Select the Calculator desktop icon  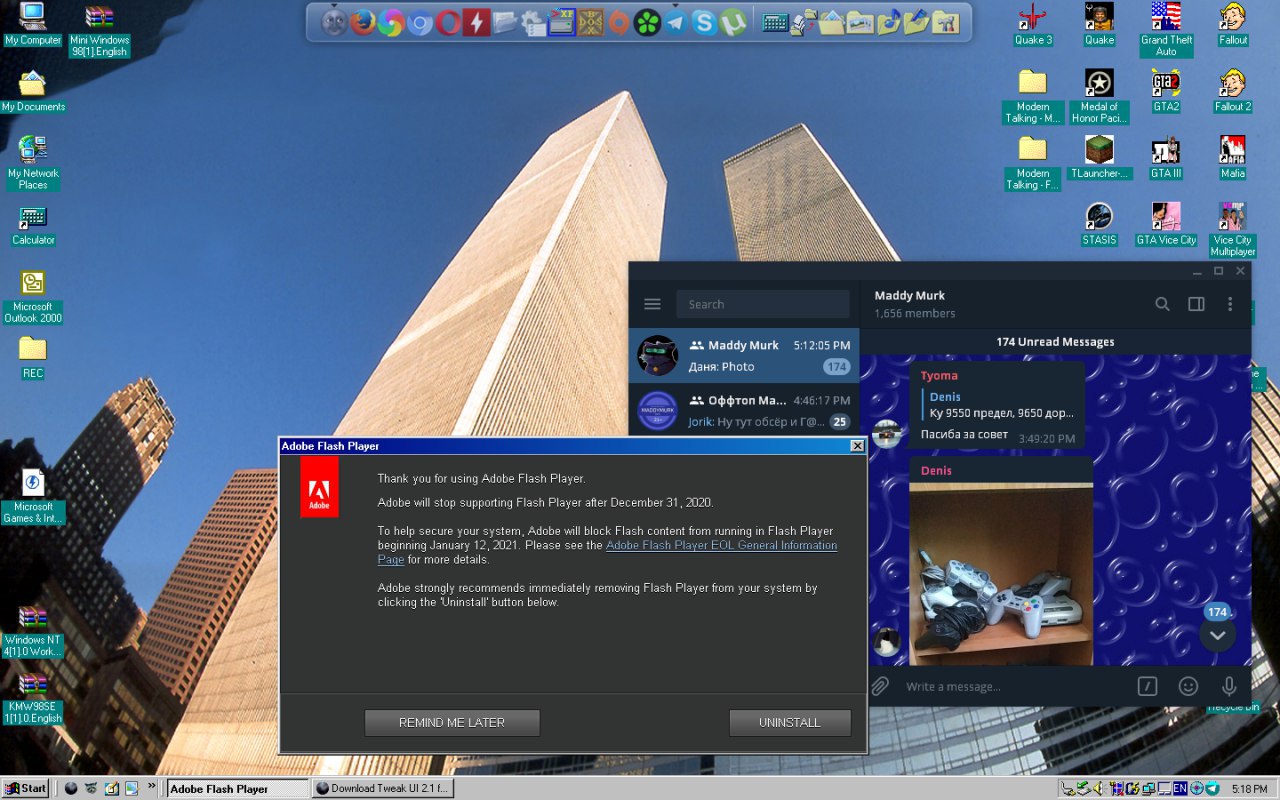(x=33, y=225)
